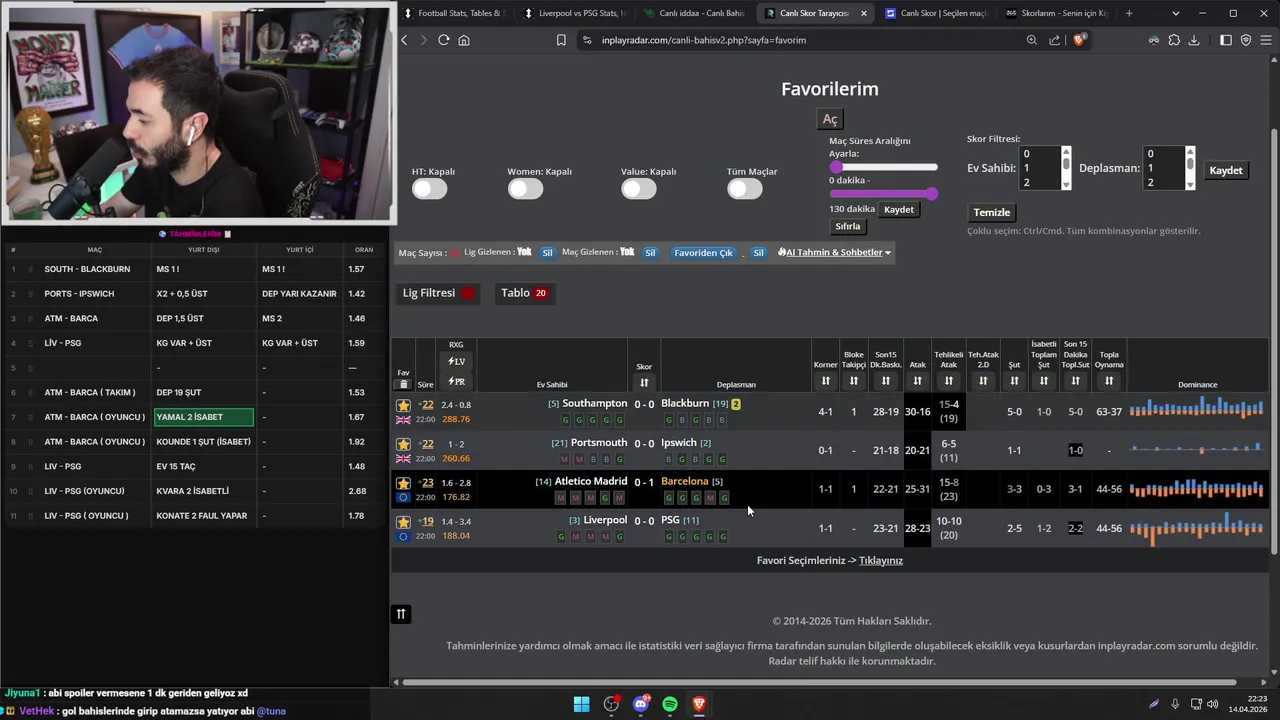Click Sil next to Maç Gizlenen
The height and width of the screenshot is (720, 1280).
click(650, 252)
